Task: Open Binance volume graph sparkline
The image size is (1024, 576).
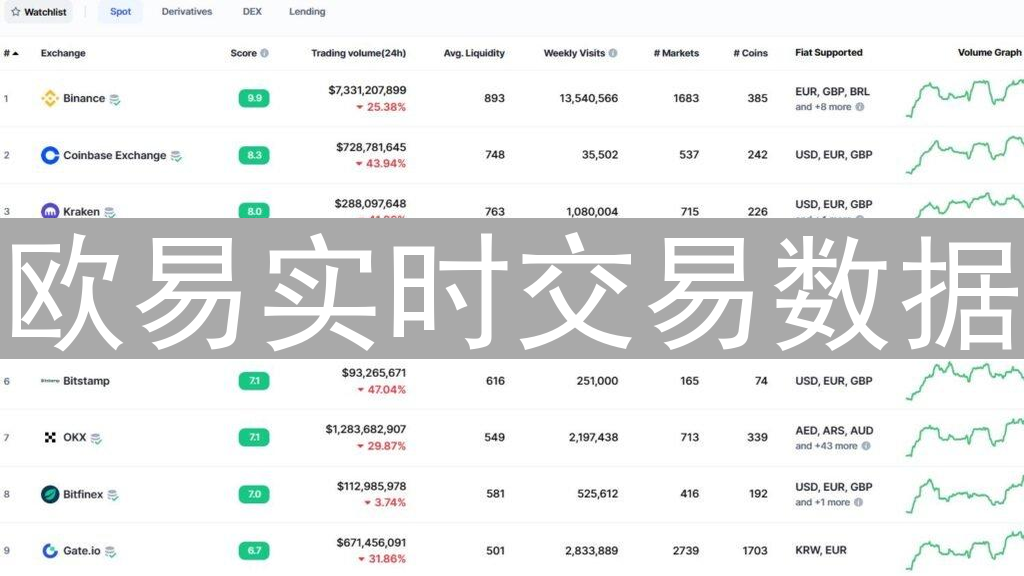Action: (x=965, y=97)
